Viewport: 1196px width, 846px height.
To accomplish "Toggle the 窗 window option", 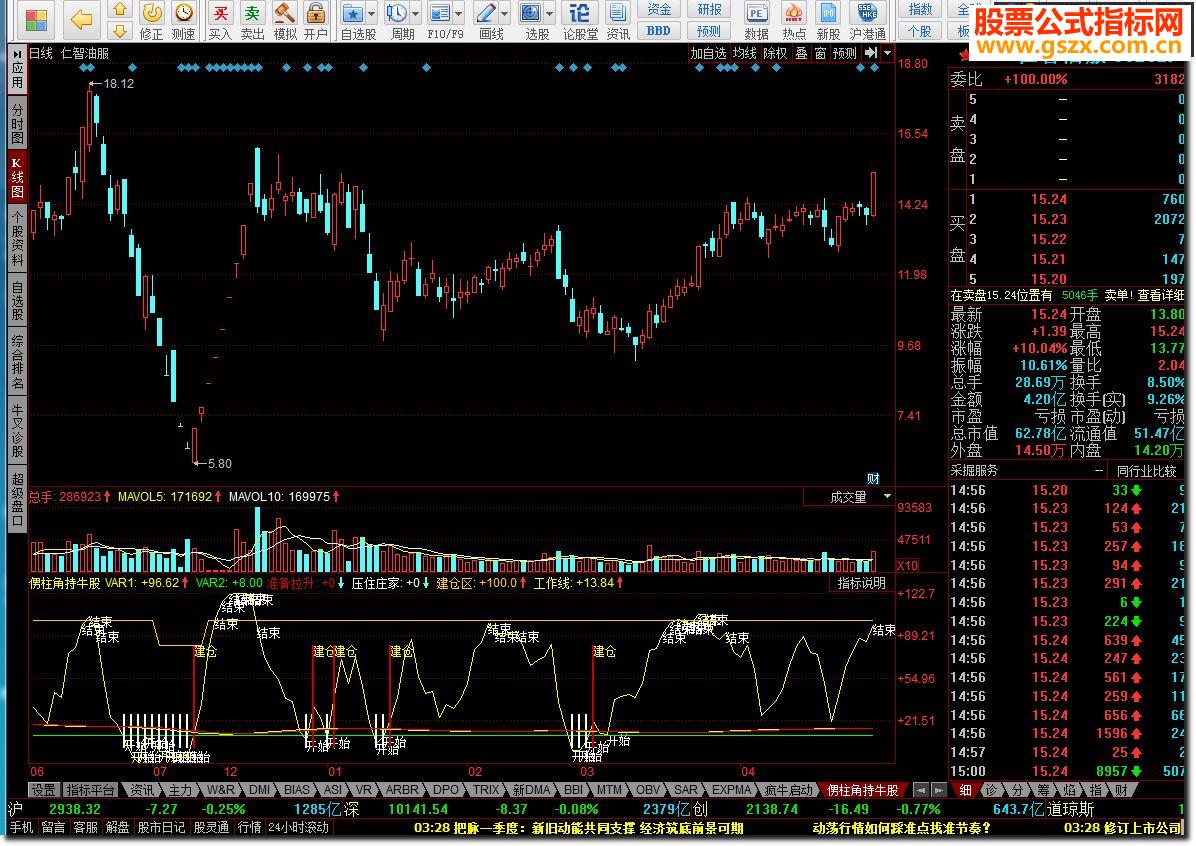I will (820, 53).
